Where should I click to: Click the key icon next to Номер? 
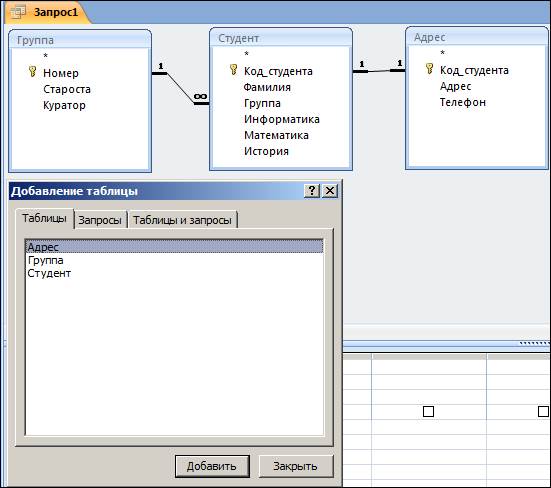click(x=32, y=72)
